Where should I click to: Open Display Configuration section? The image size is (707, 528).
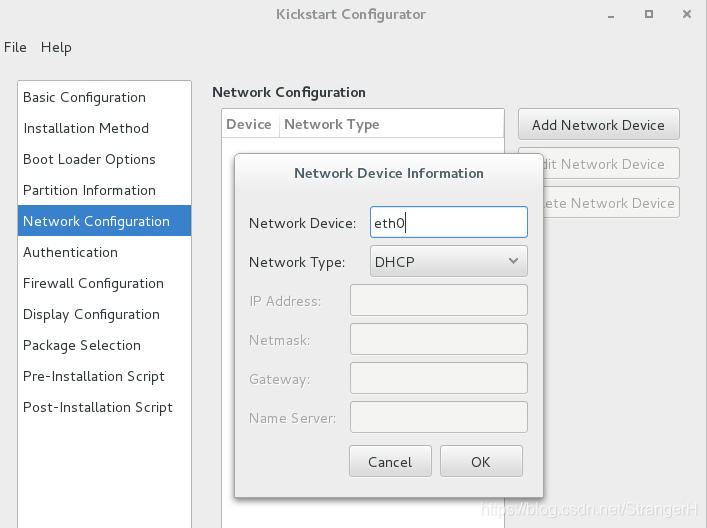point(105,314)
